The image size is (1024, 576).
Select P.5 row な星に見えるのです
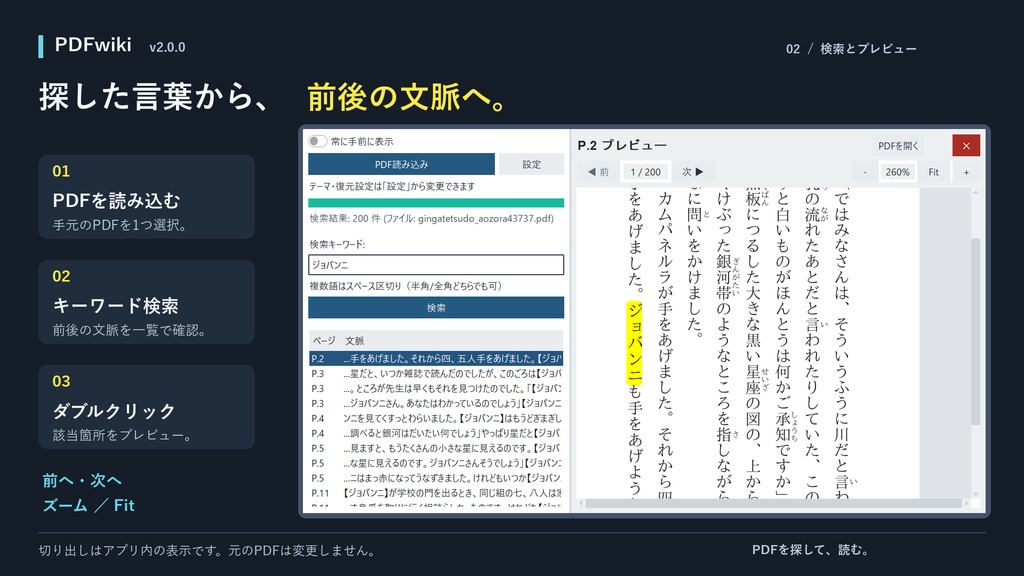pos(436,463)
